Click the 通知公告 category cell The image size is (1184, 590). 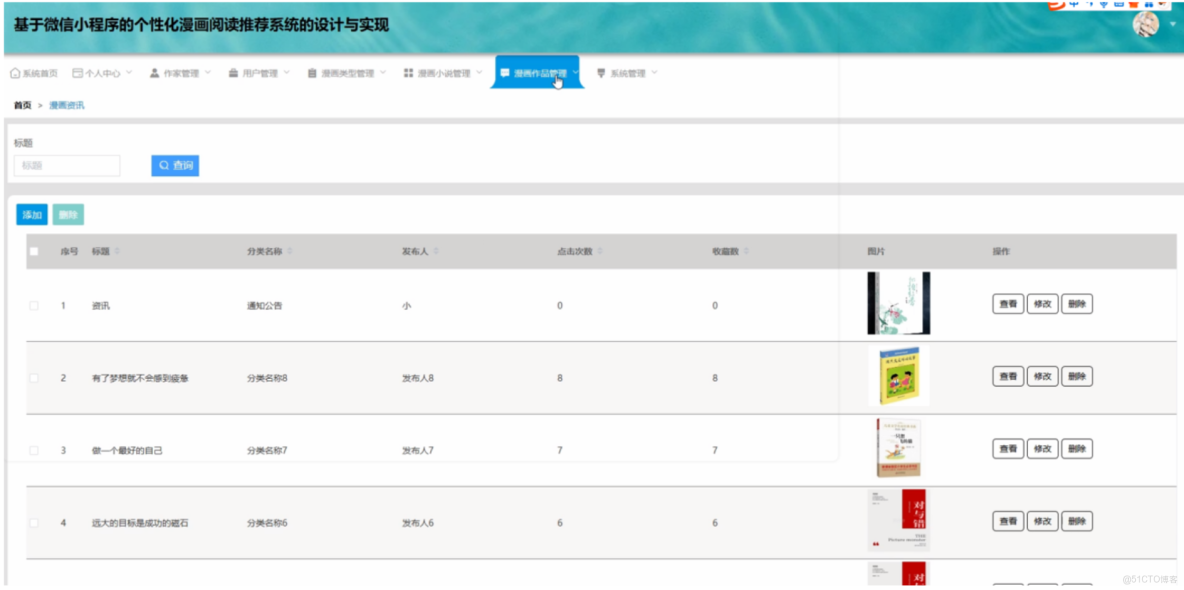pyautogui.click(x=265, y=306)
